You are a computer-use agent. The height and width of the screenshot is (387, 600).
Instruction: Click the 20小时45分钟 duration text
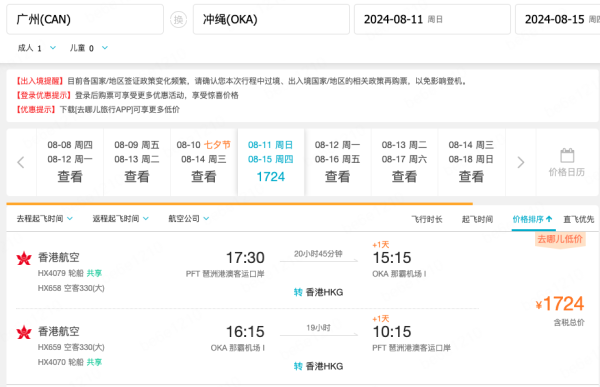click(318, 254)
